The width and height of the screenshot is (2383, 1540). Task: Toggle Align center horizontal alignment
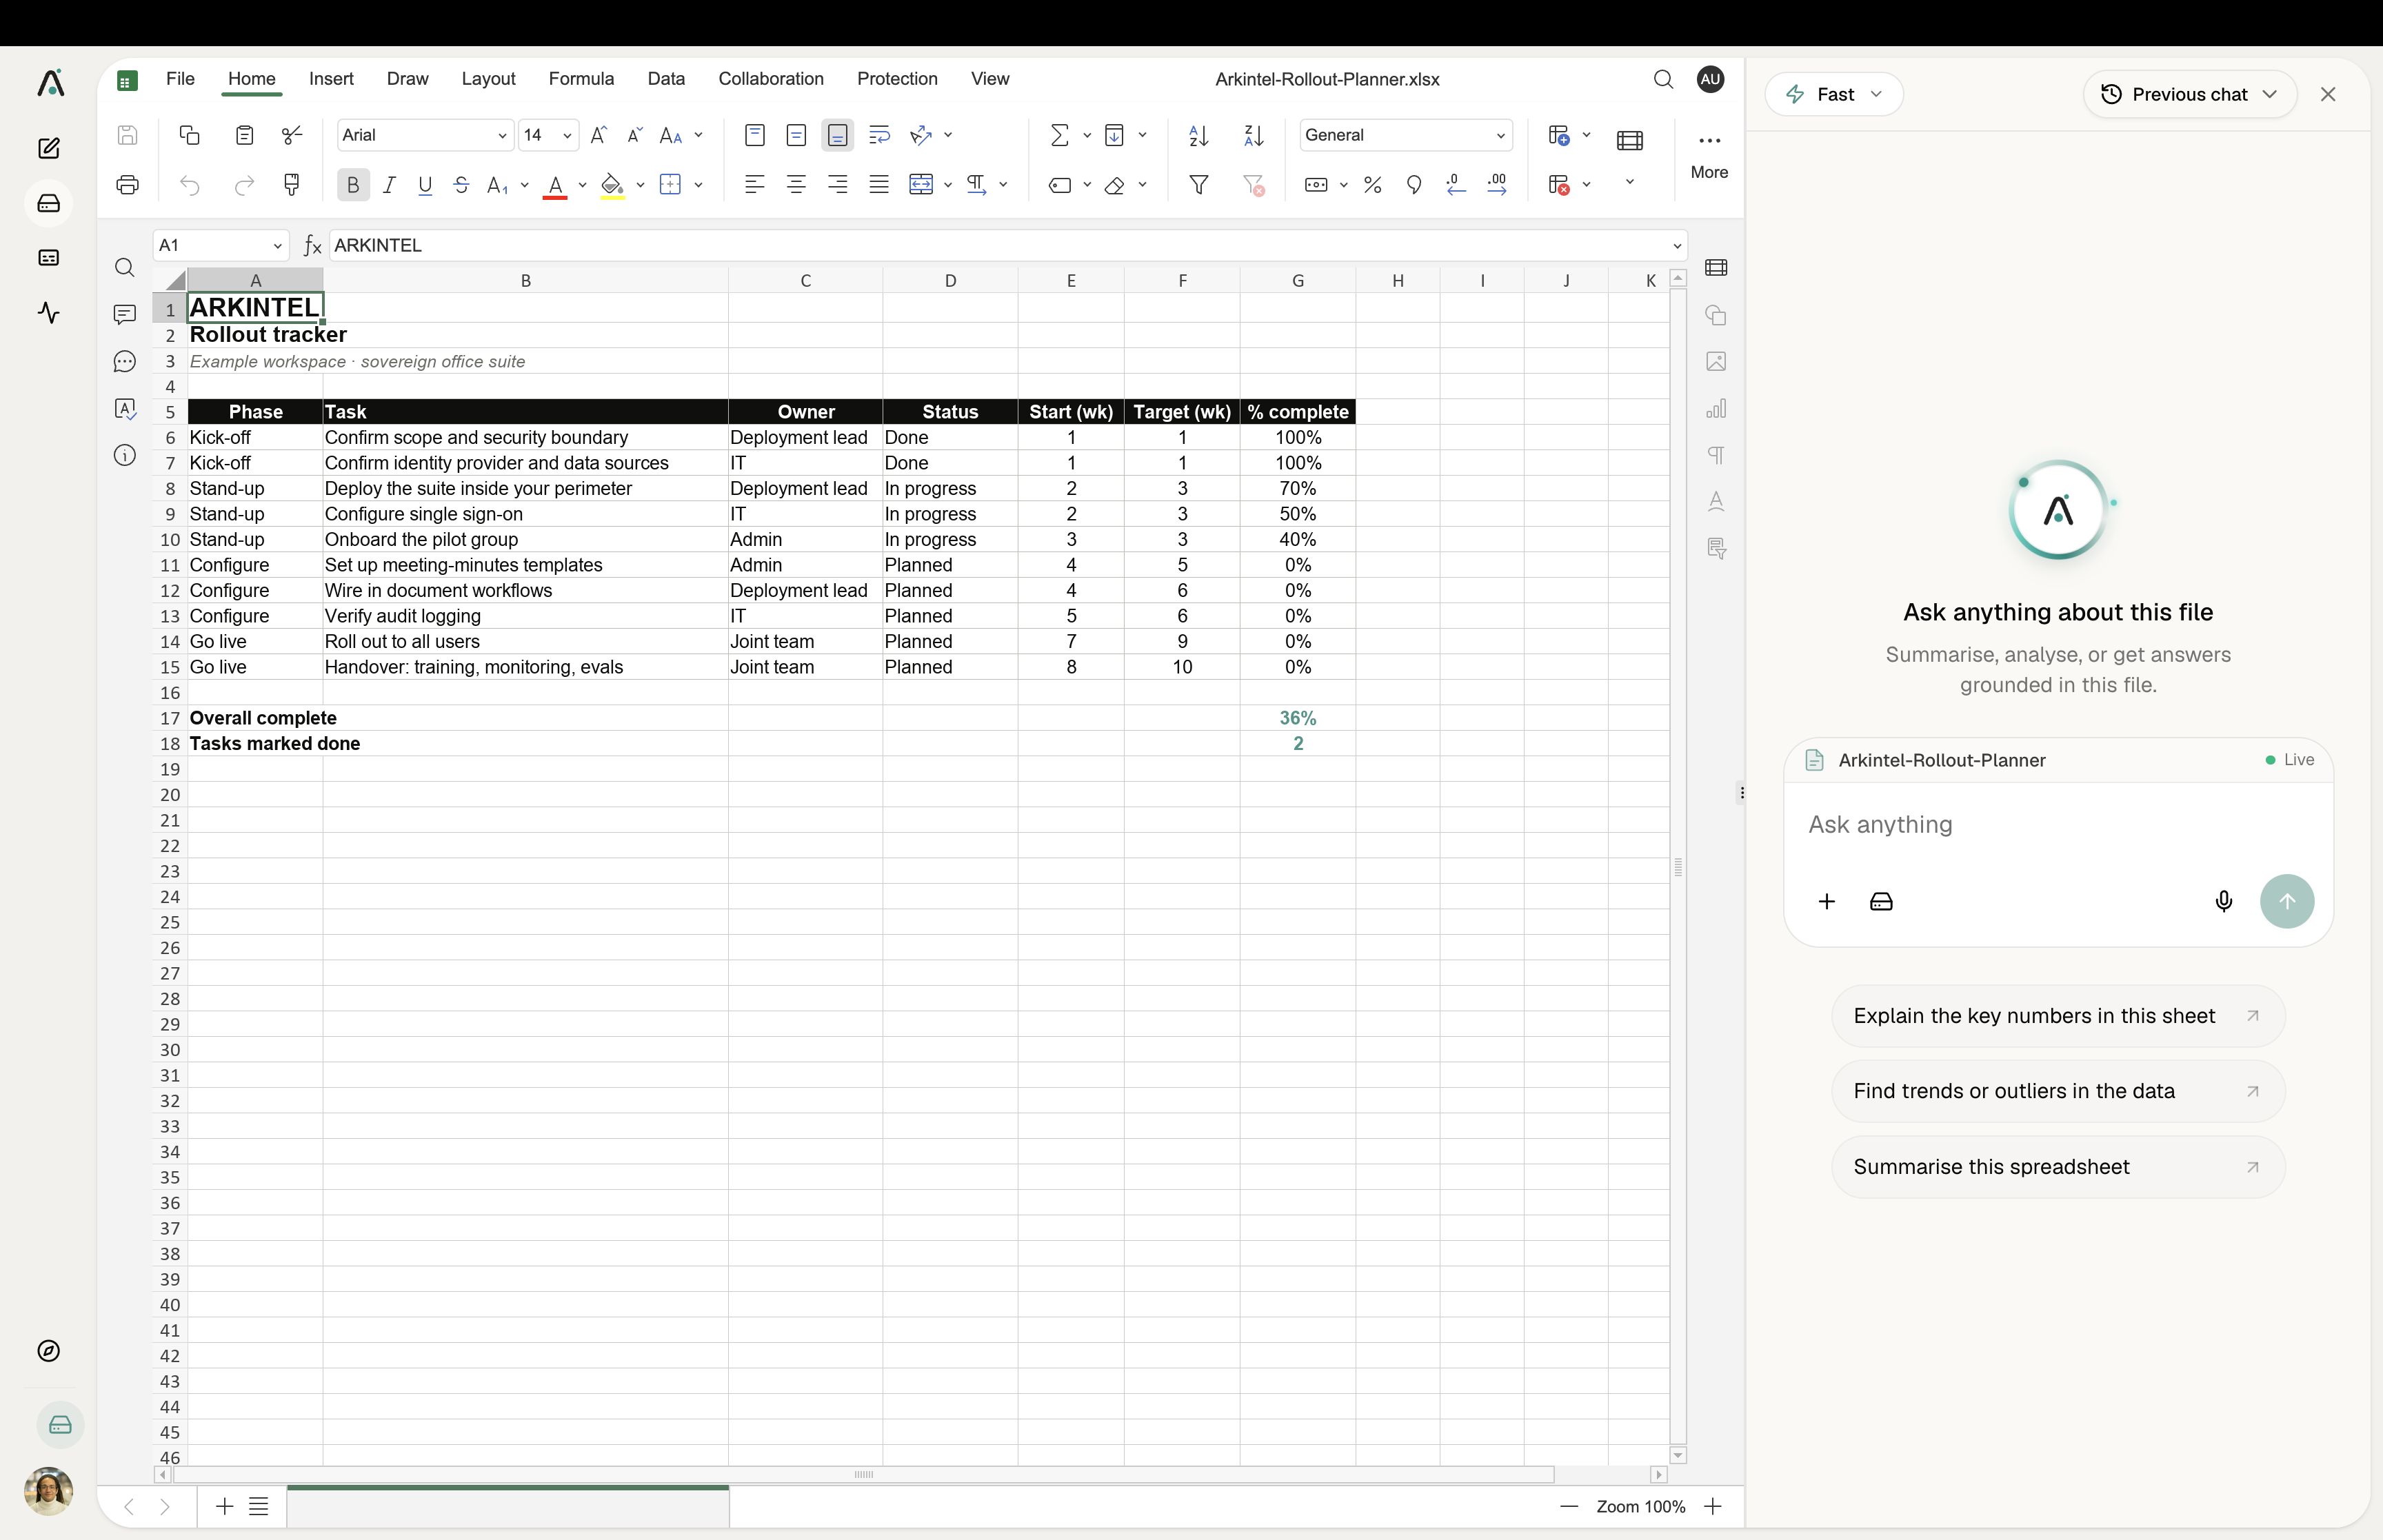click(796, 185)
